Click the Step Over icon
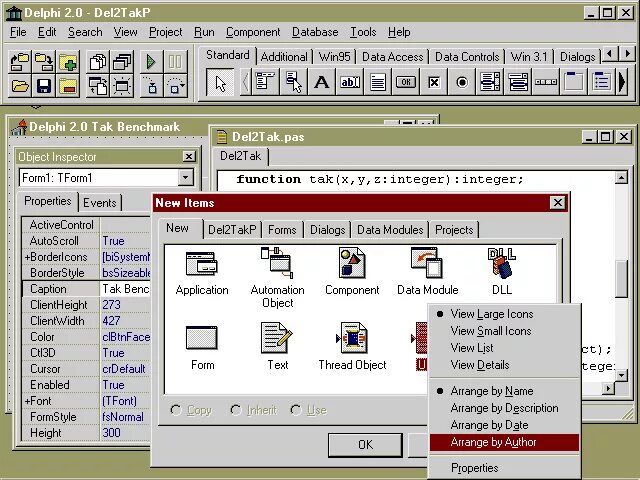This screenshot has width=640, height=480. [x=176, y=86]
